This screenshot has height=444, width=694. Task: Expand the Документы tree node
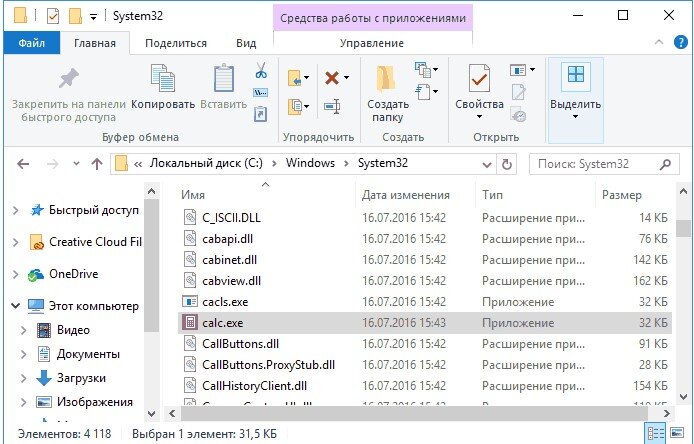tap(23, 354)
